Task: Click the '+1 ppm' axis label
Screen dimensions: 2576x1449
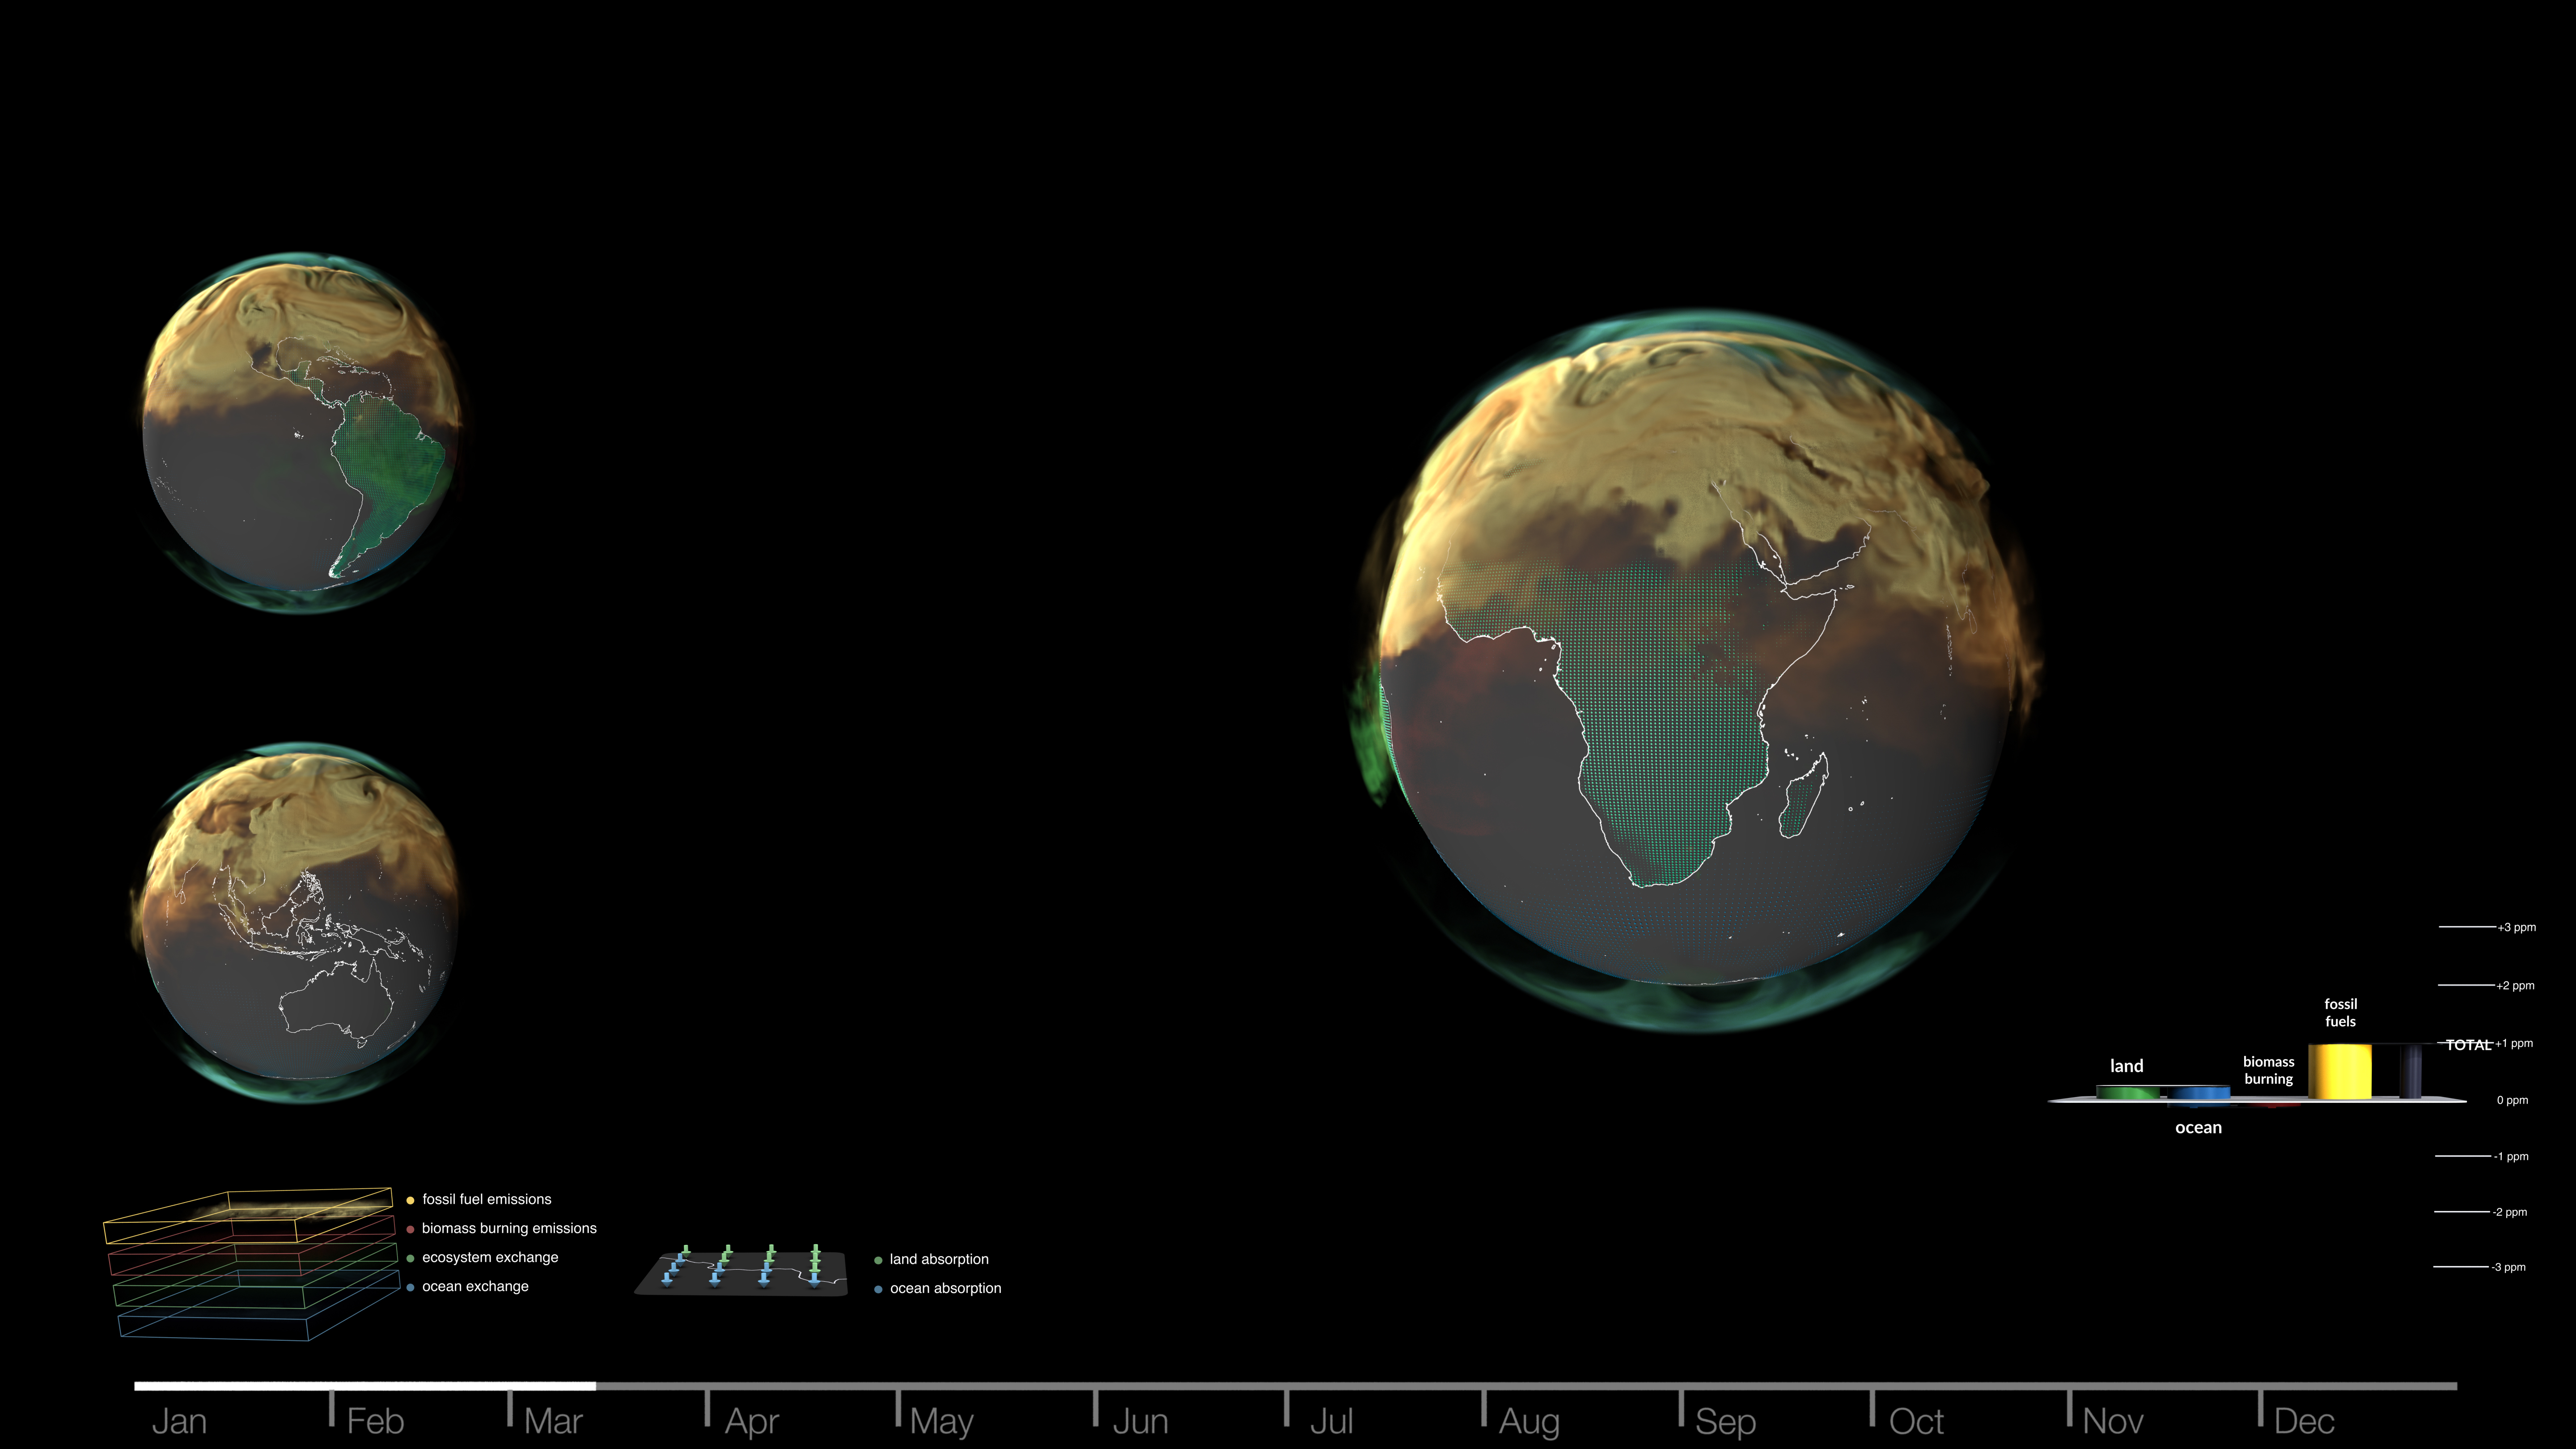Action: tap(2514, 1043)
